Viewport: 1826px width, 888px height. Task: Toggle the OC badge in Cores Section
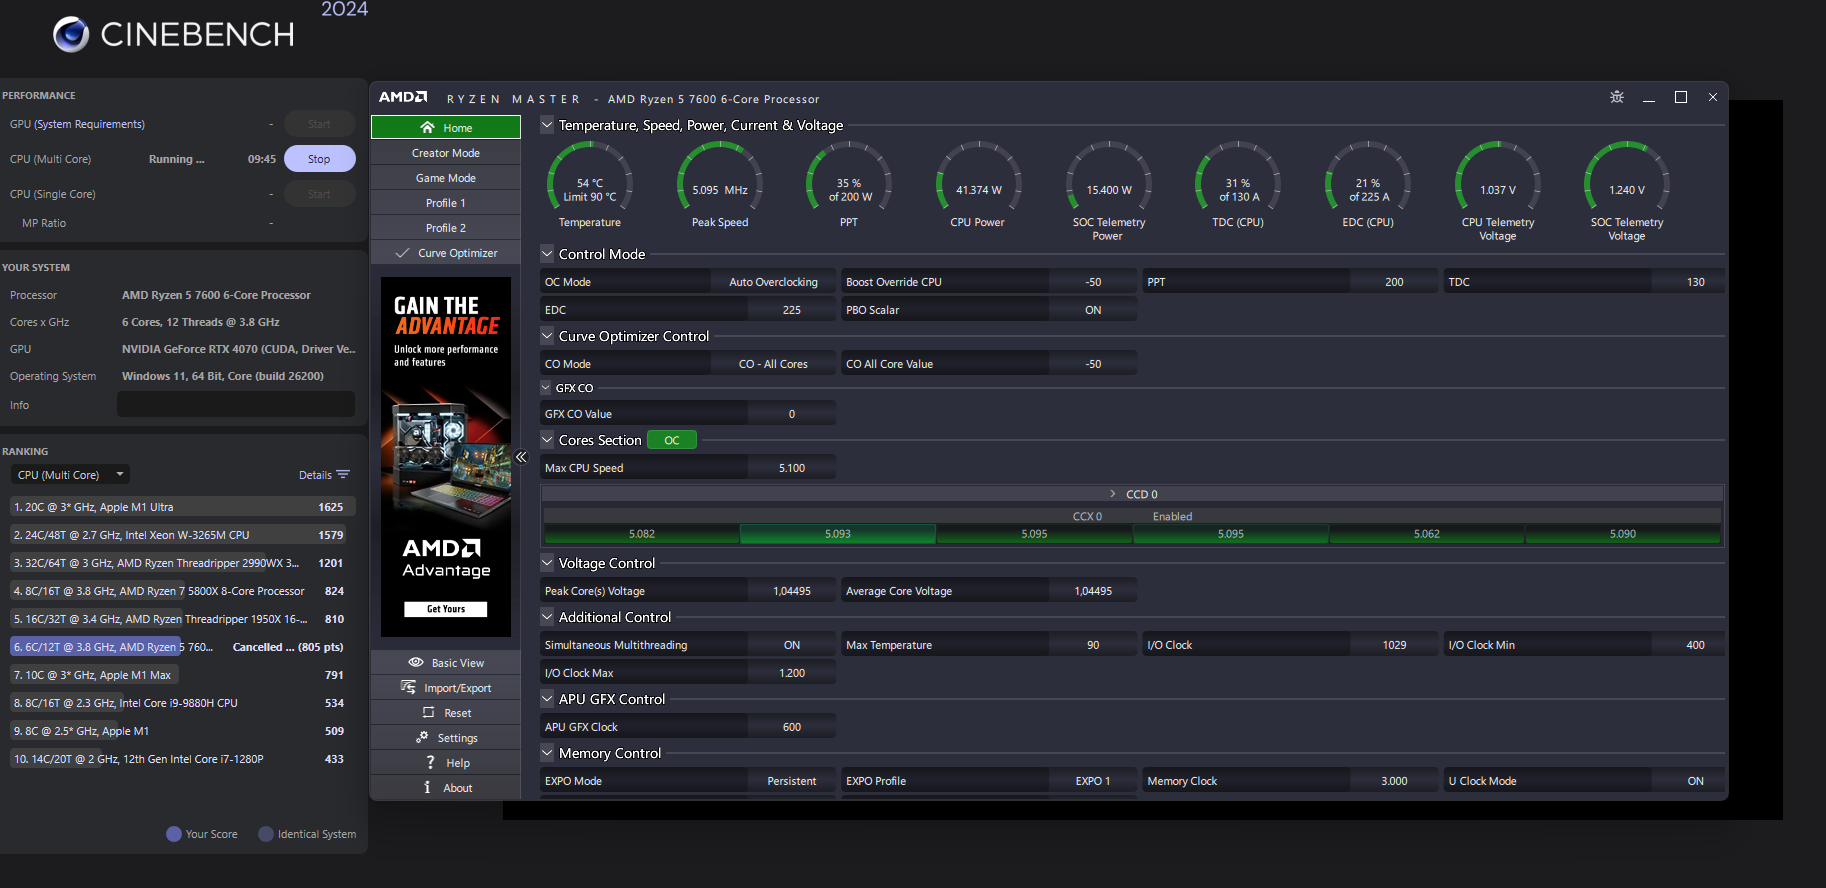coord(672,440)
